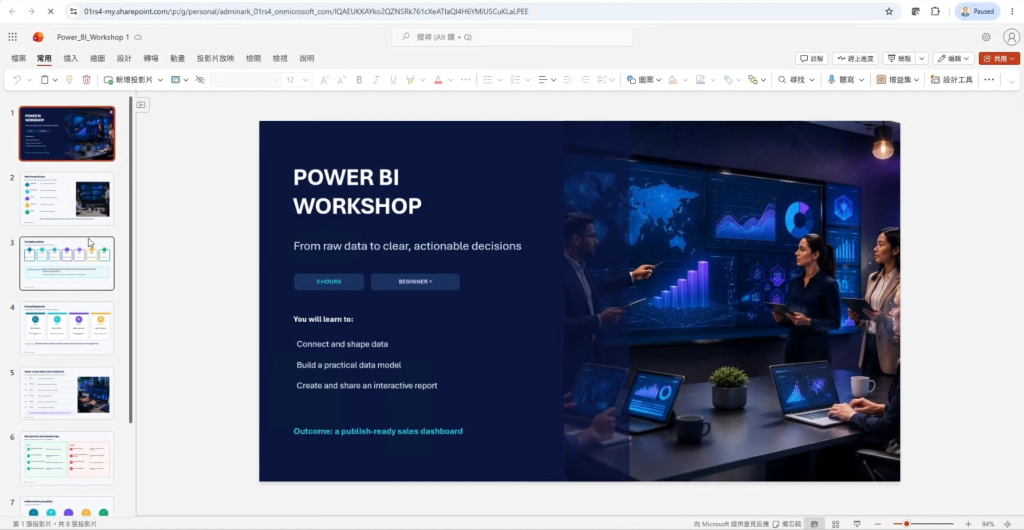Click the numbered list icon
Screen dimensions: 1024x530
point(515,80)
